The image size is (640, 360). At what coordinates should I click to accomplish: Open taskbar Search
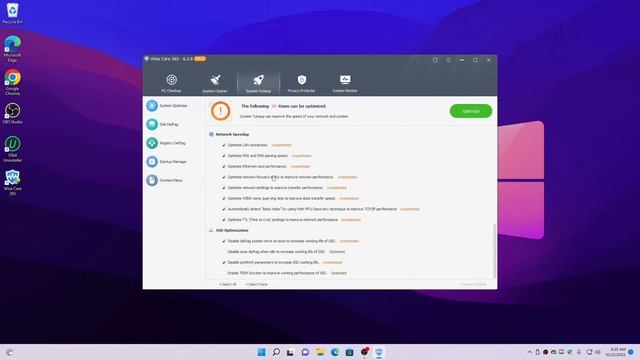pyautogui.click(x=276, y=352)
